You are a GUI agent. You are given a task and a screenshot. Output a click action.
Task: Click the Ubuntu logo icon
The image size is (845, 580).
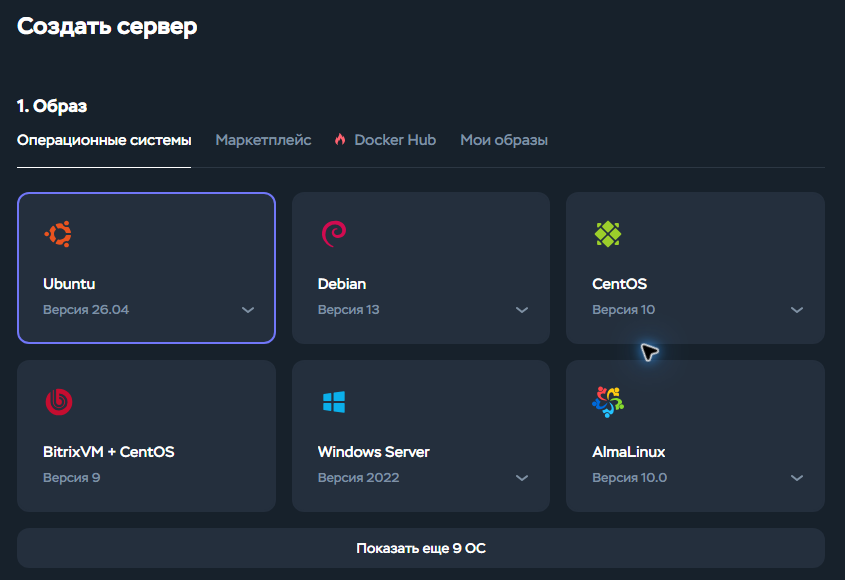tap(58, 234)
